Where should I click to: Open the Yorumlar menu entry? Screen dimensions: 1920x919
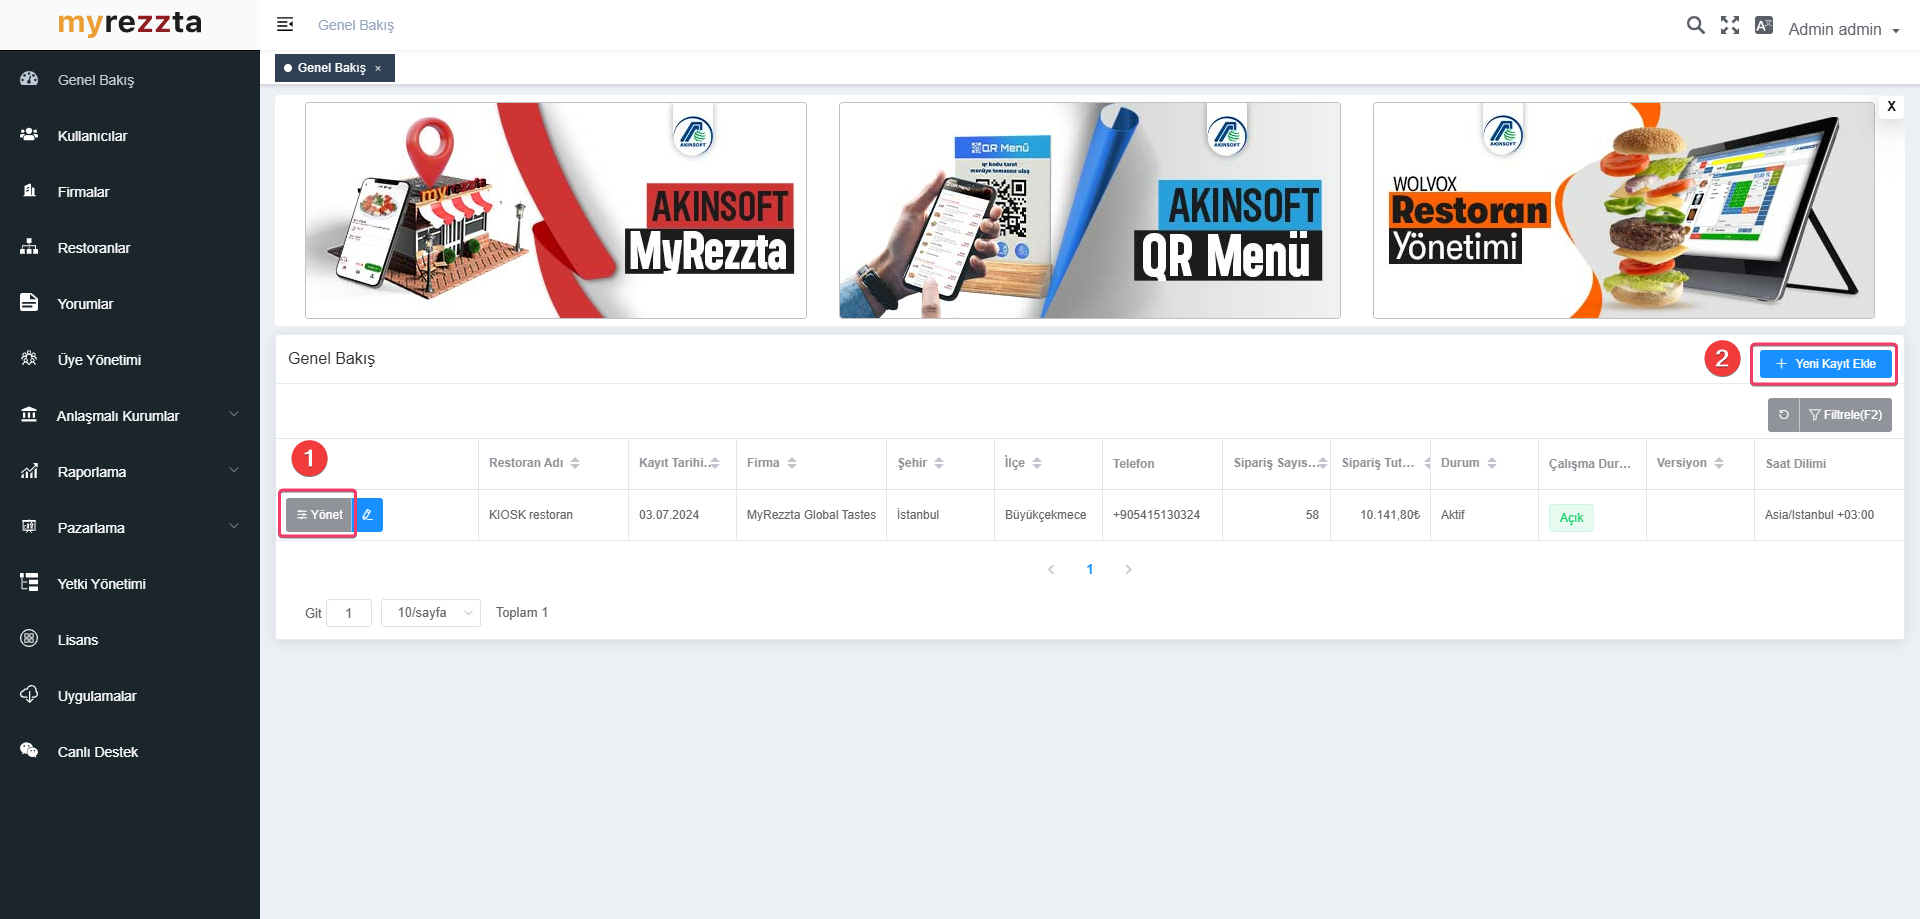(85, 304)
